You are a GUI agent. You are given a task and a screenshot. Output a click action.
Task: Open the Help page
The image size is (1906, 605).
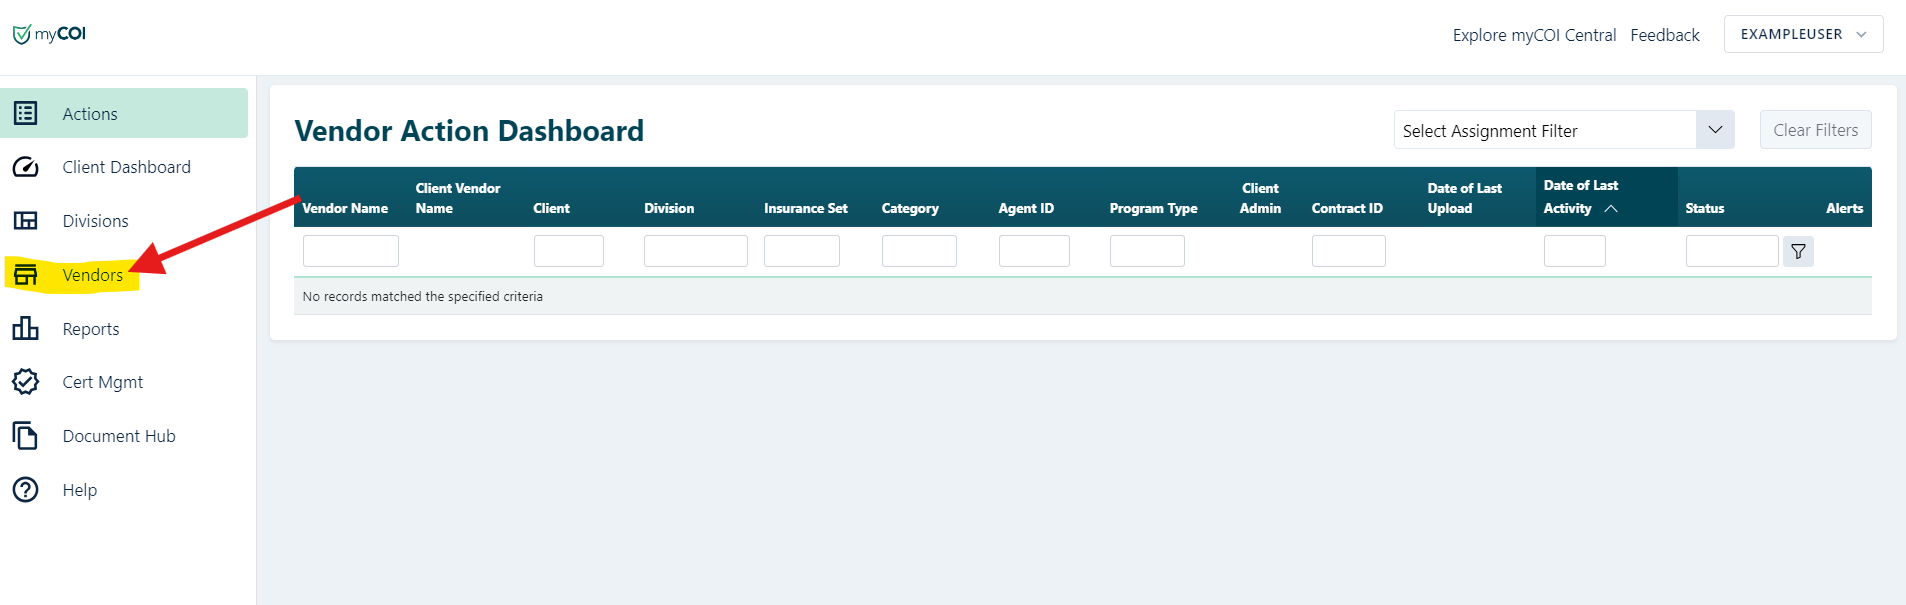pyautogui.click(x=79, y=490)
